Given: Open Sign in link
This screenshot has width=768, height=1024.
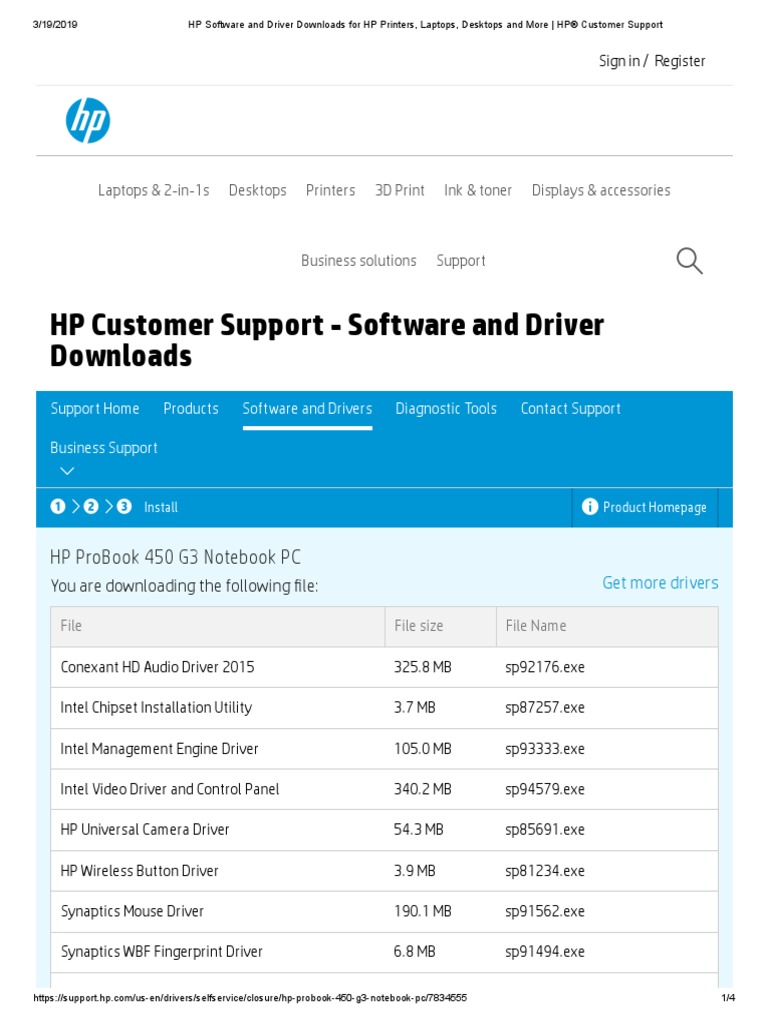Looking at the screenshot, I should [619, 61].
